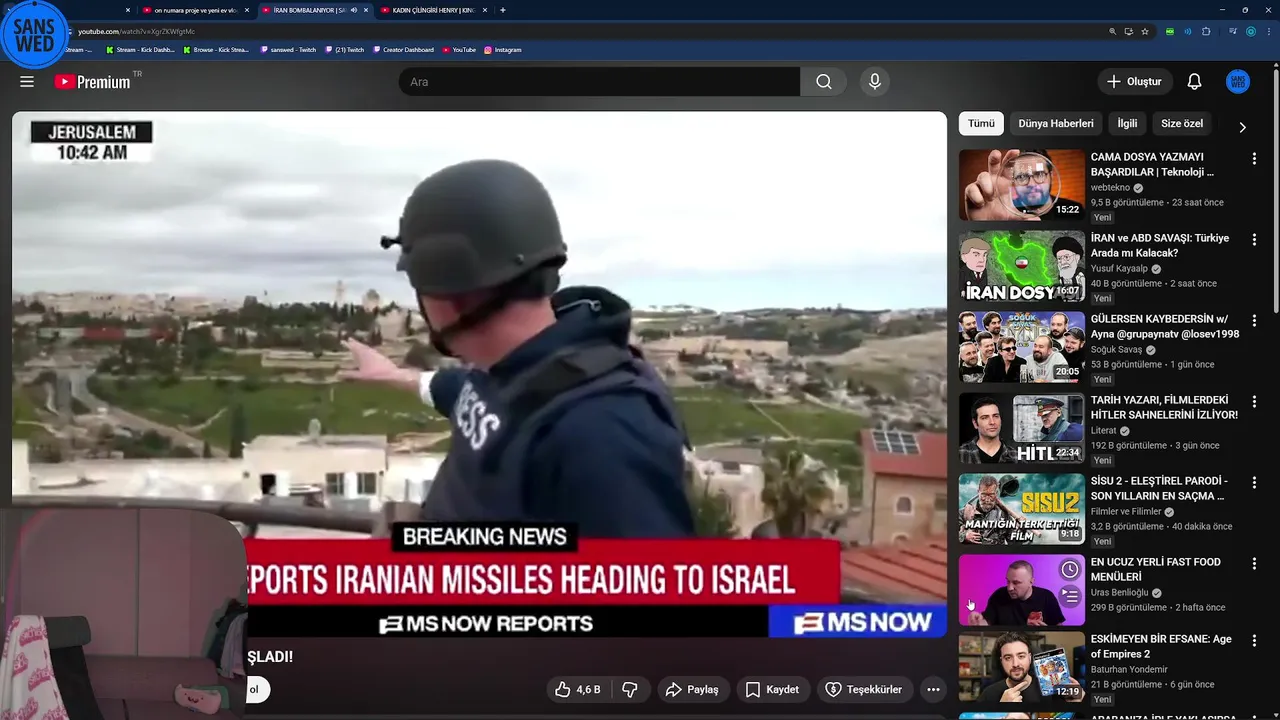Screen dimensions: 1280x720
Task: Open the browser profile circle icon
Action: coord(1250,31)
